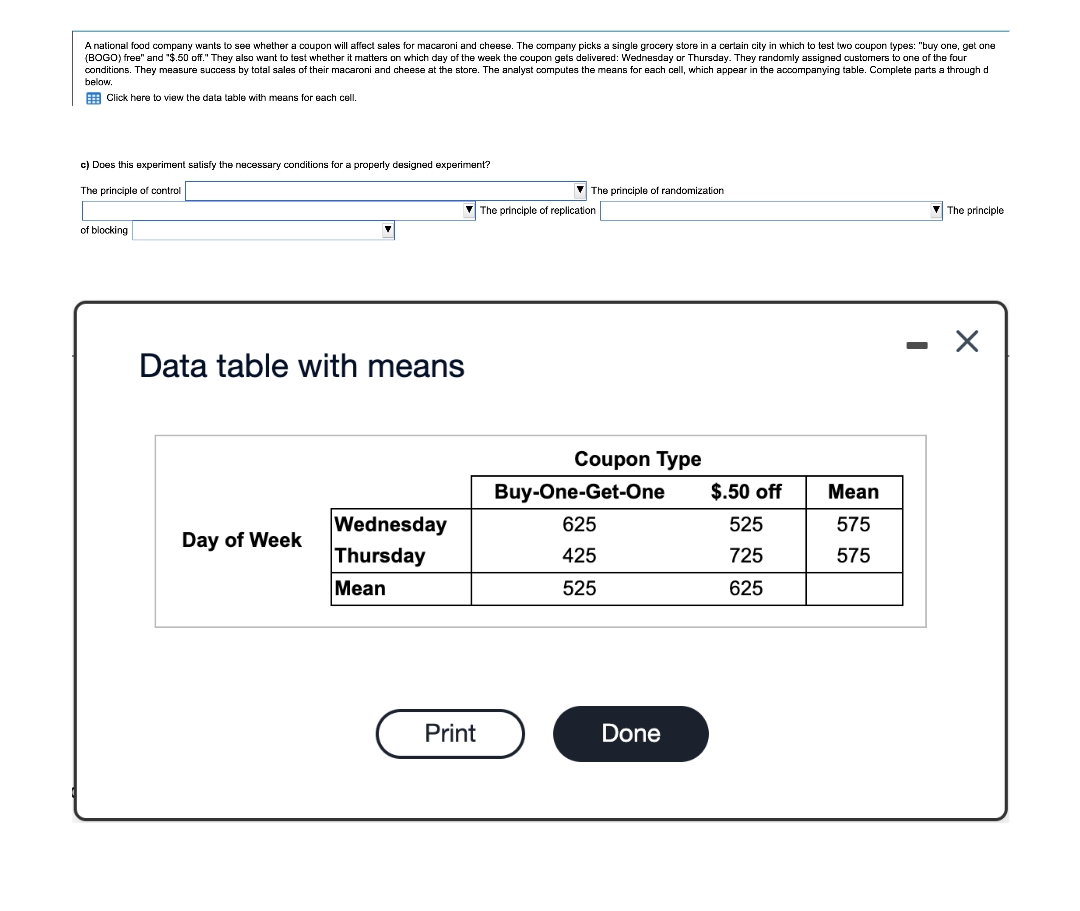Open the principle of replication dropdown
The image size is (1080, 911).
coord(771,211)
